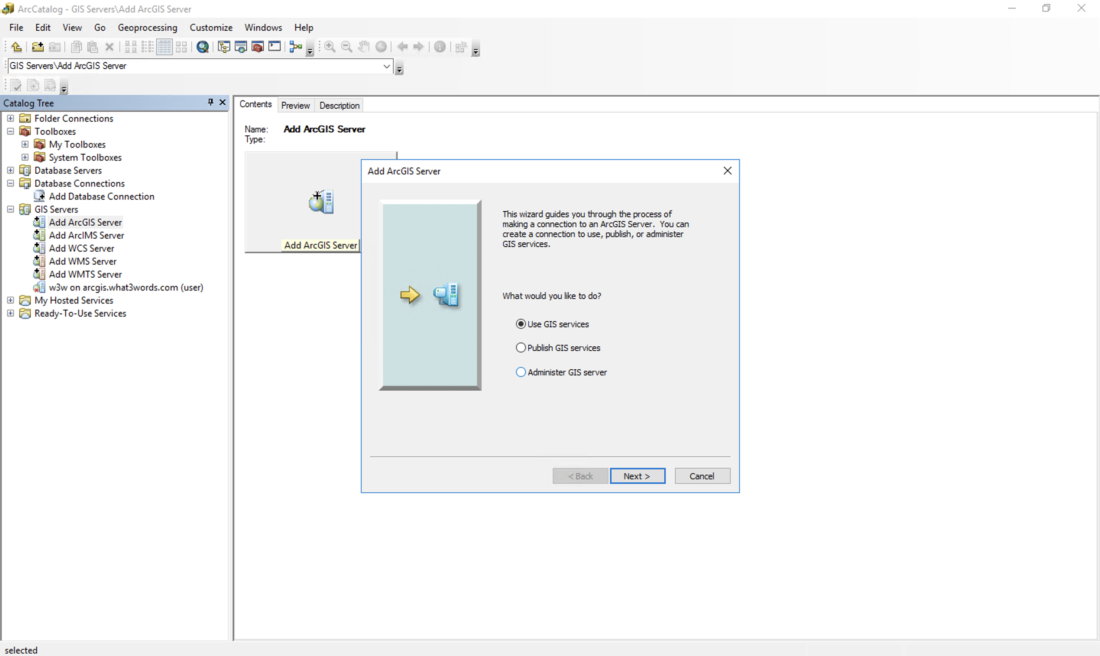This screenshot has width=1100, height=656.
Task: Select the Administer GIS server radio button
Action: (x=521, y=373)
